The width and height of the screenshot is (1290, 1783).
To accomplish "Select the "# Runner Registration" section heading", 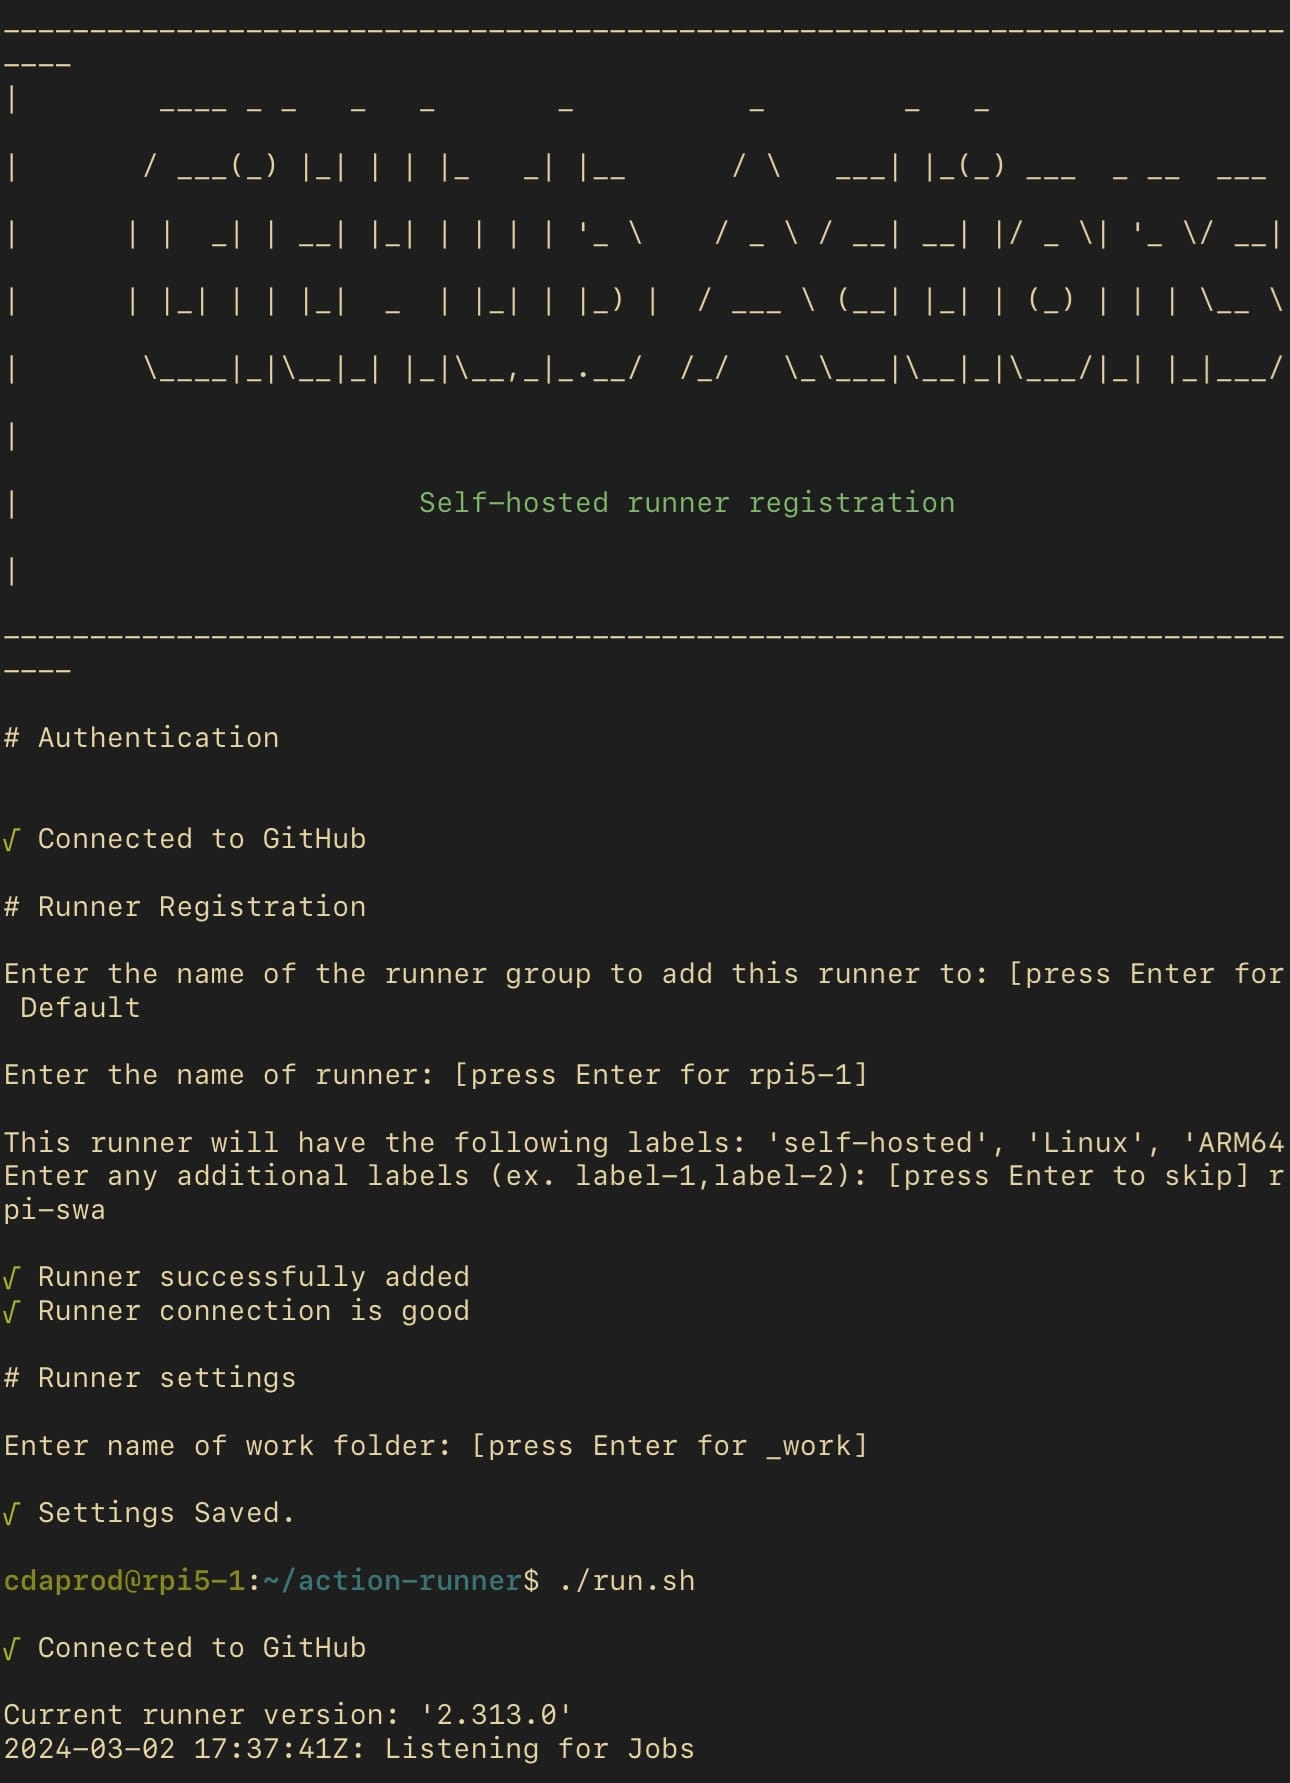I will 185,907.
